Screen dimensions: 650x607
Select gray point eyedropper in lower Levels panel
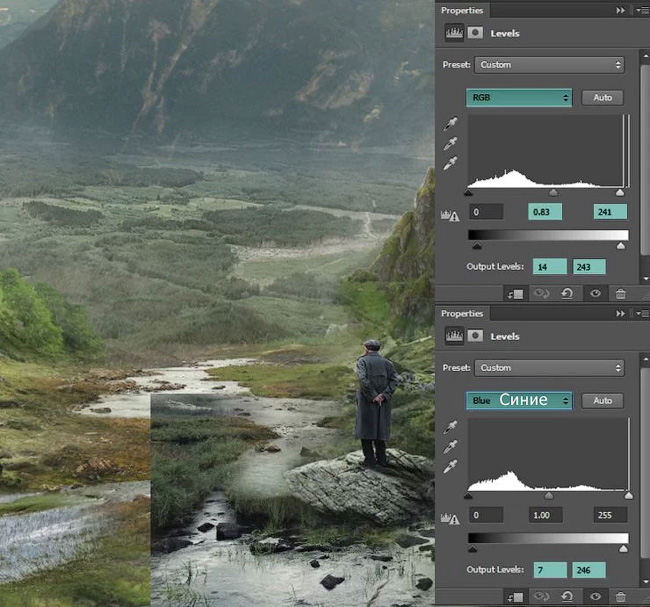tap(450, 447)
